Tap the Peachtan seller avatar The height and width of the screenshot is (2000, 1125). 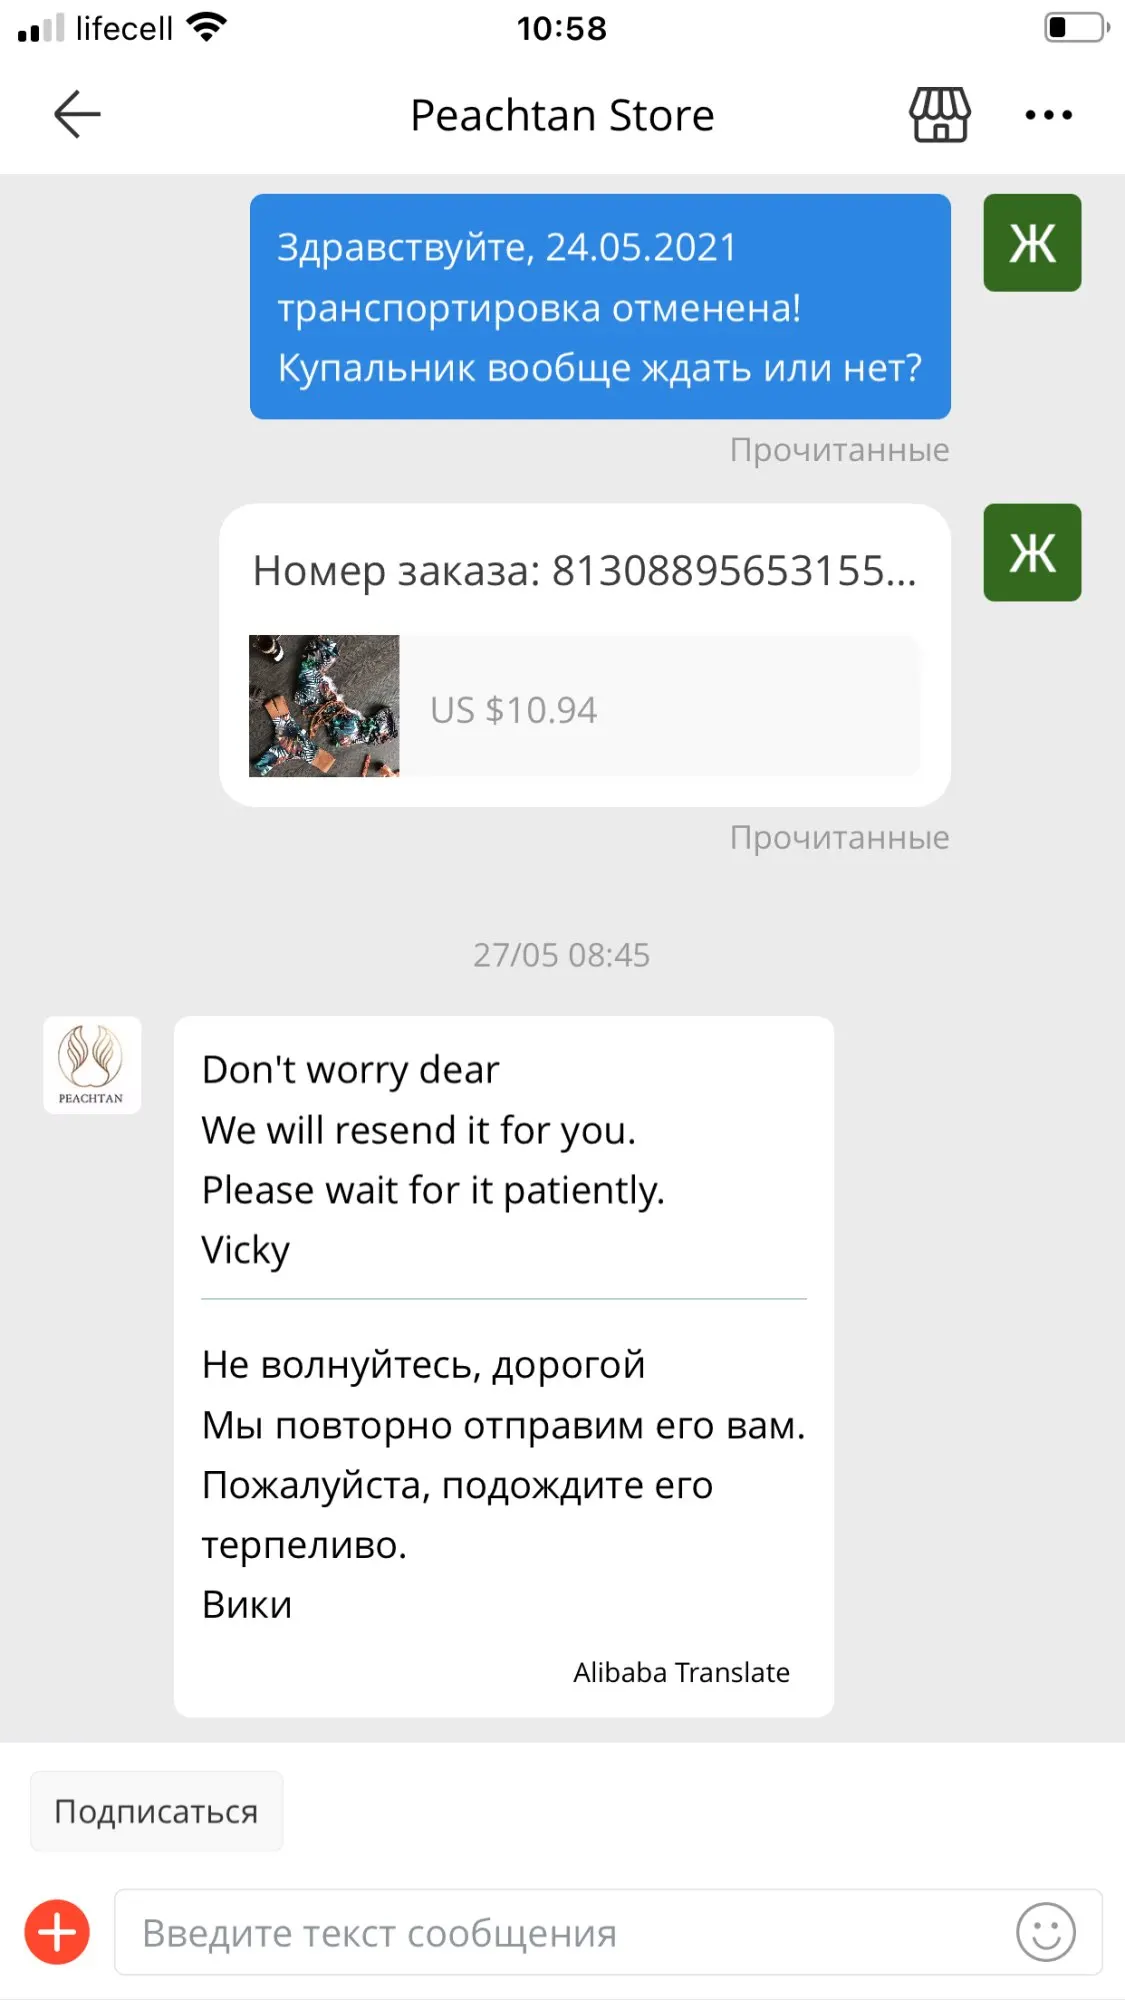tap(92, 1065)
